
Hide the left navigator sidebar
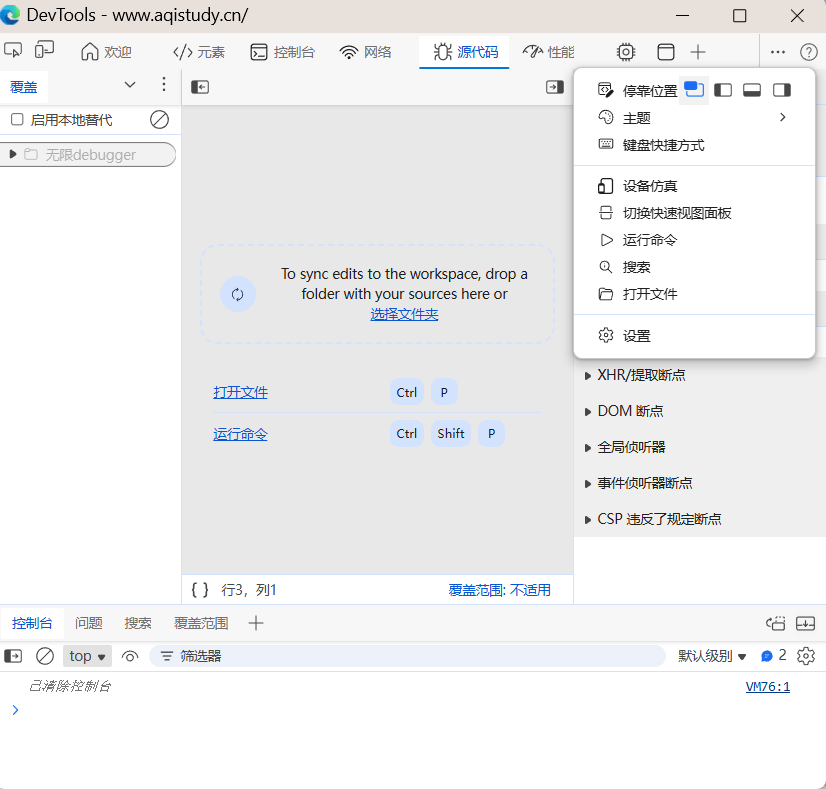200,87
